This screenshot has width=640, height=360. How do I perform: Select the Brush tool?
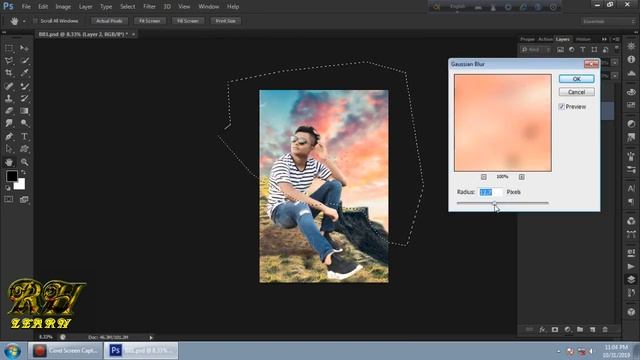coord(24,86)
